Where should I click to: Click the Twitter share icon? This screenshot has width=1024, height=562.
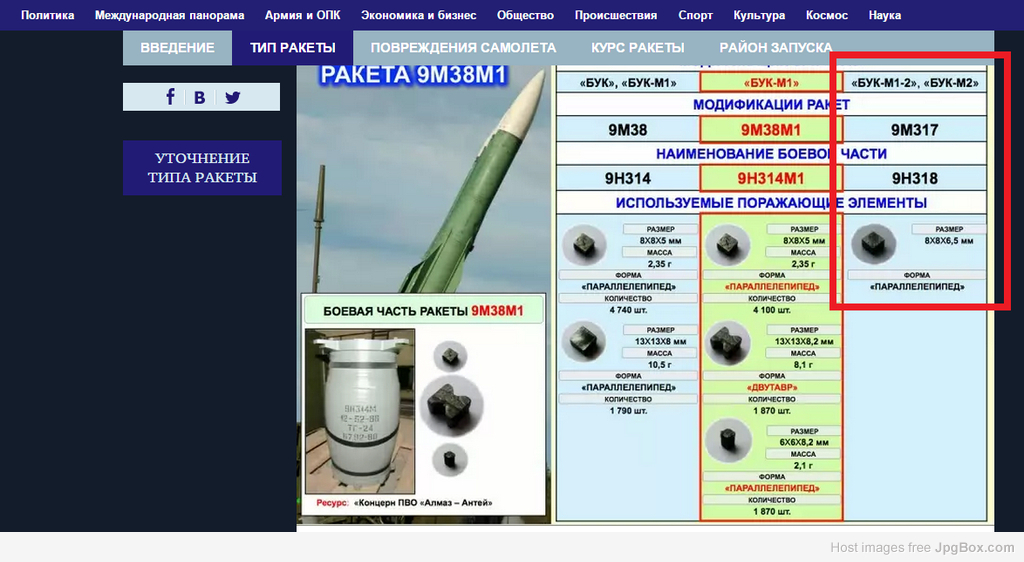pyautogui.click(x=232, y=97)
